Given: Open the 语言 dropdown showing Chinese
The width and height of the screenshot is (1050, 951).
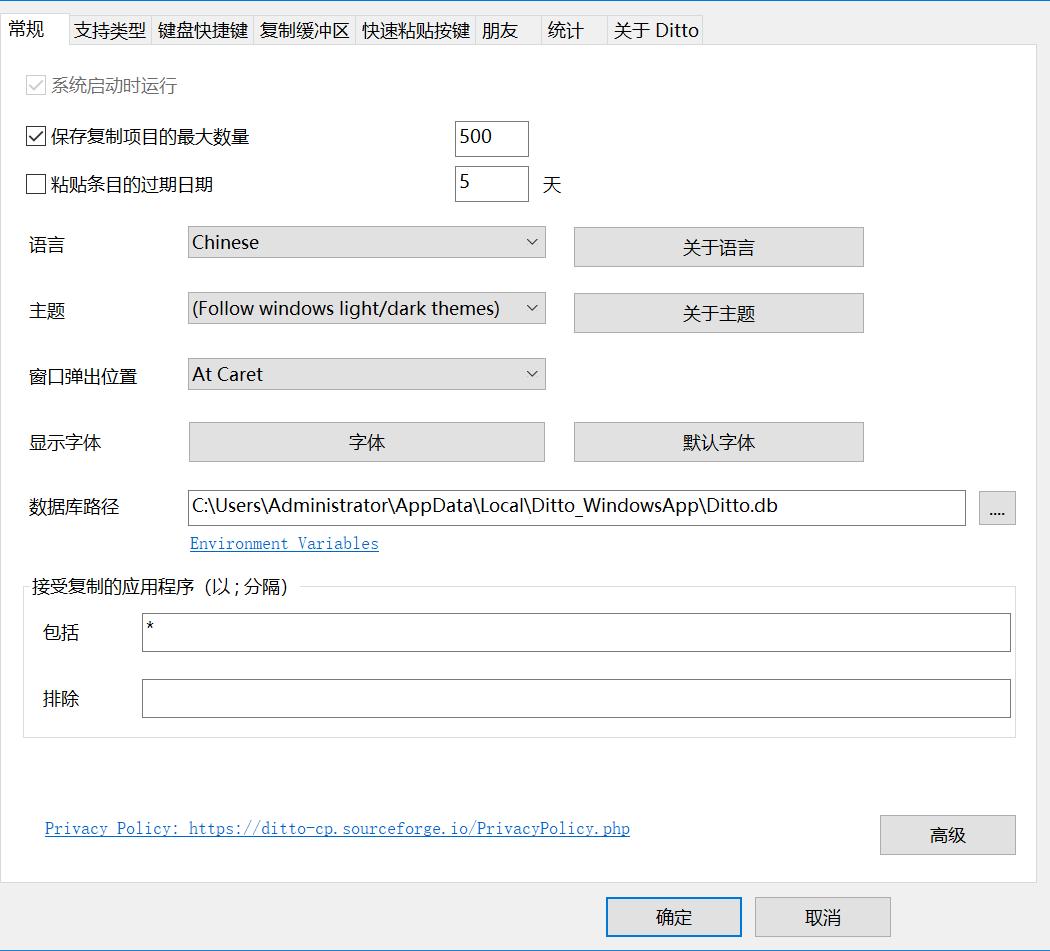Looking at the screenshot, I should 366,242.
